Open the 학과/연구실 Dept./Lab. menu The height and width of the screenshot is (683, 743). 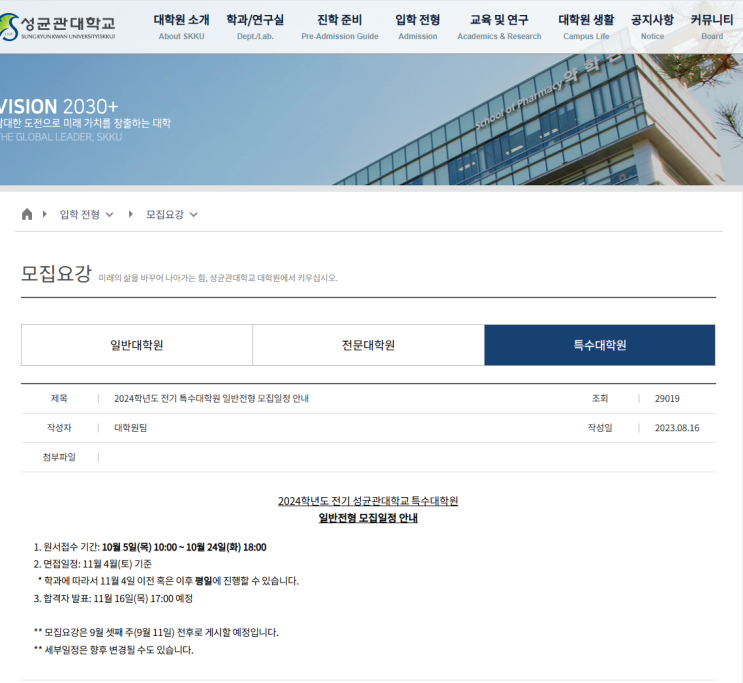click(255, 27)
